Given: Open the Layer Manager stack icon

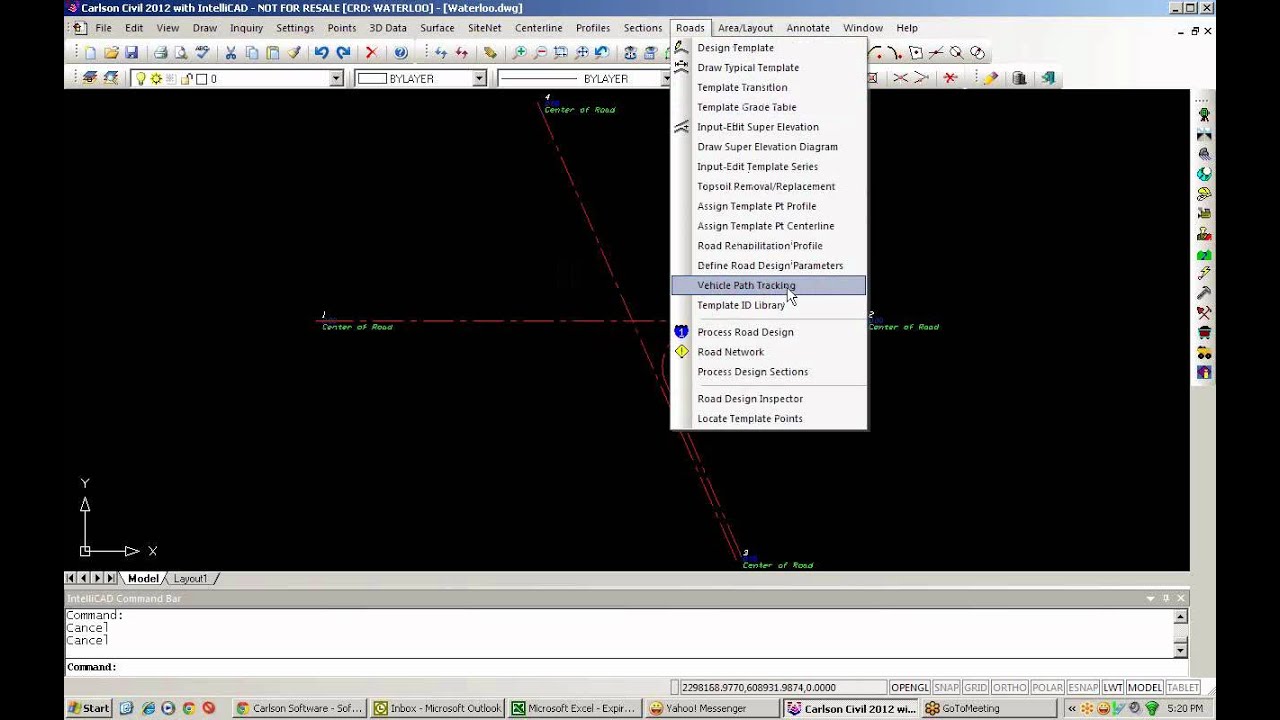Looking at the screenshot, I should [90, 78].
